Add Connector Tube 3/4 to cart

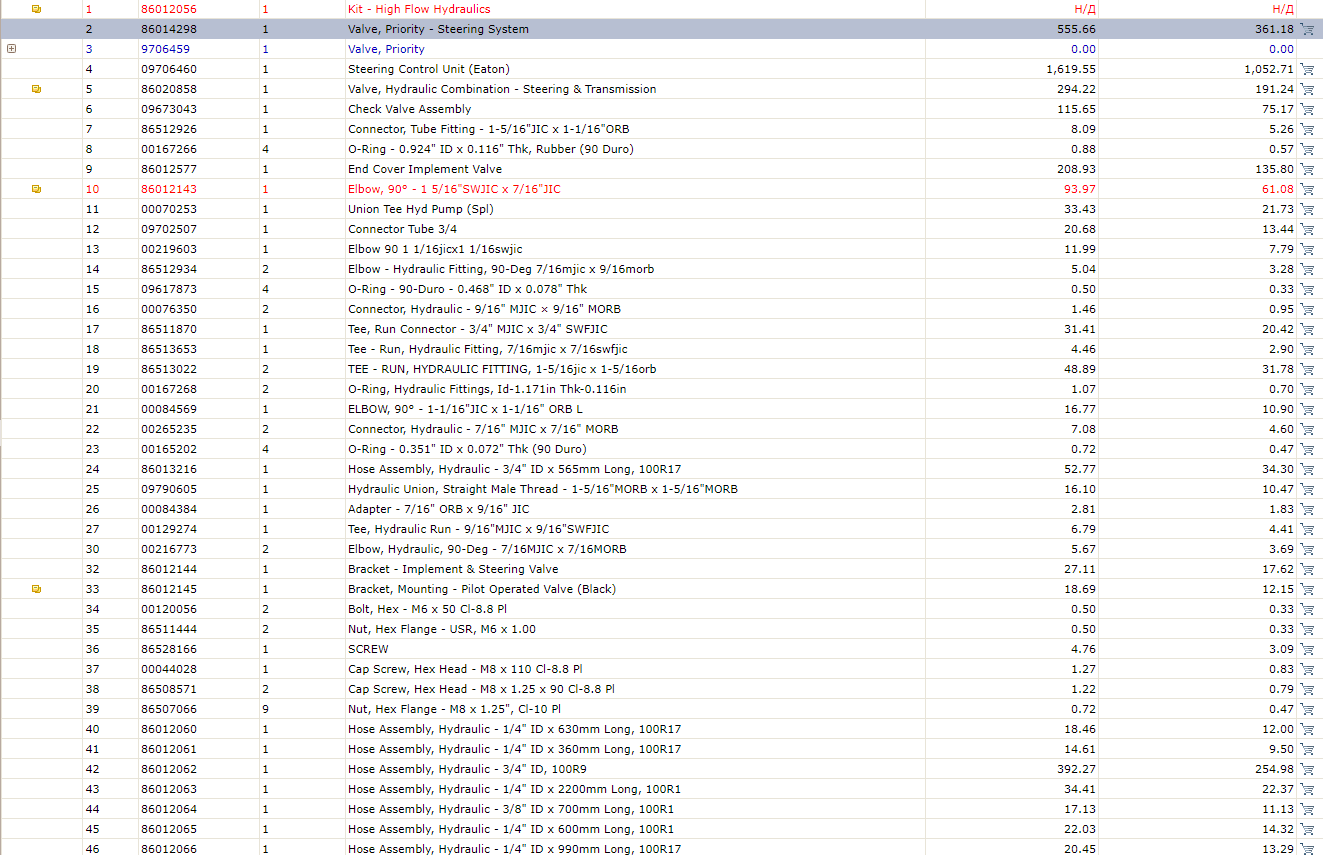(x=1307, y=229)
